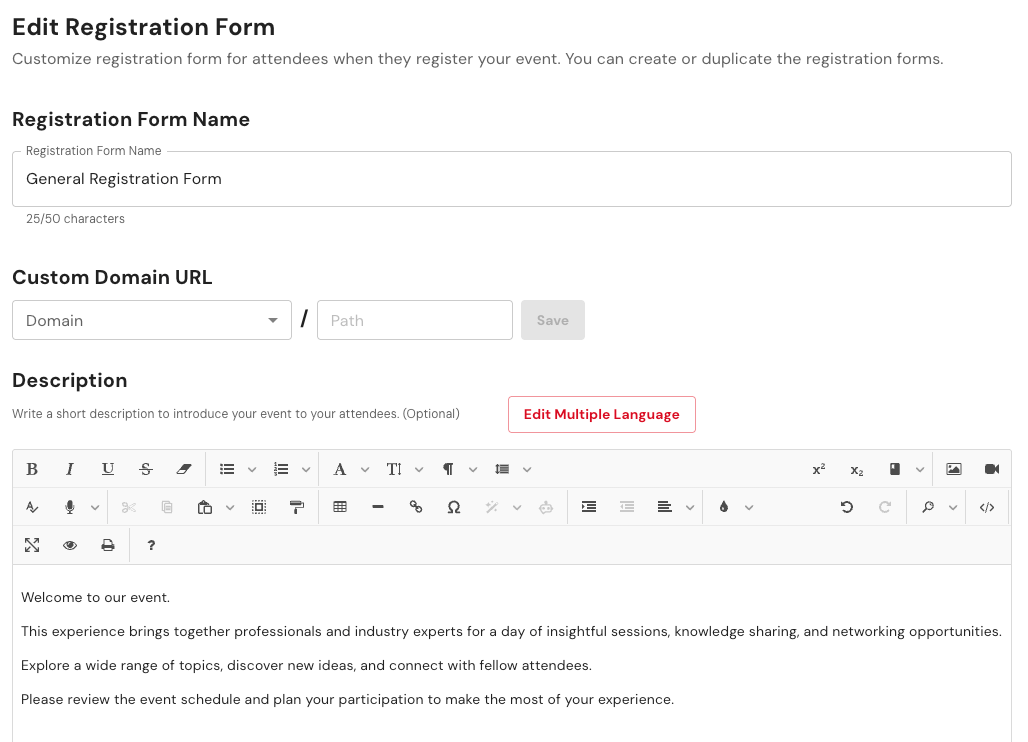Click the Edit Multiple Language button
Image resolution: width=1028 pixels, height=742 pixels.
[x=601, y=414]
